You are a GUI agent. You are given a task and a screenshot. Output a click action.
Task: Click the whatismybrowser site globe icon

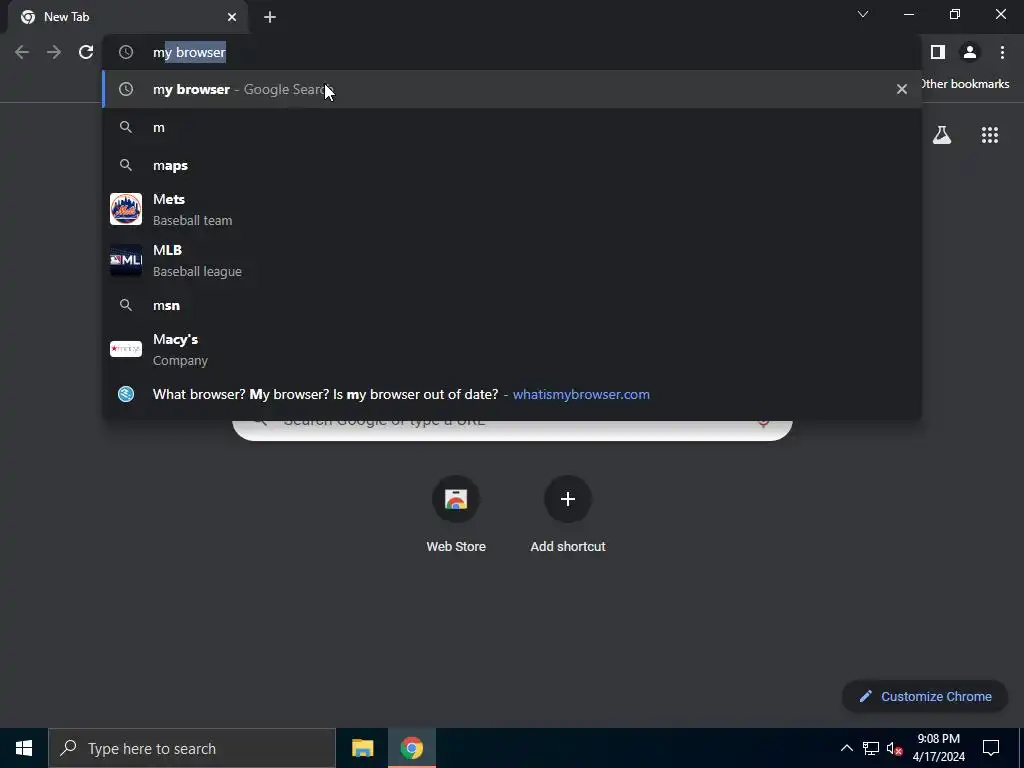(126, 394)
